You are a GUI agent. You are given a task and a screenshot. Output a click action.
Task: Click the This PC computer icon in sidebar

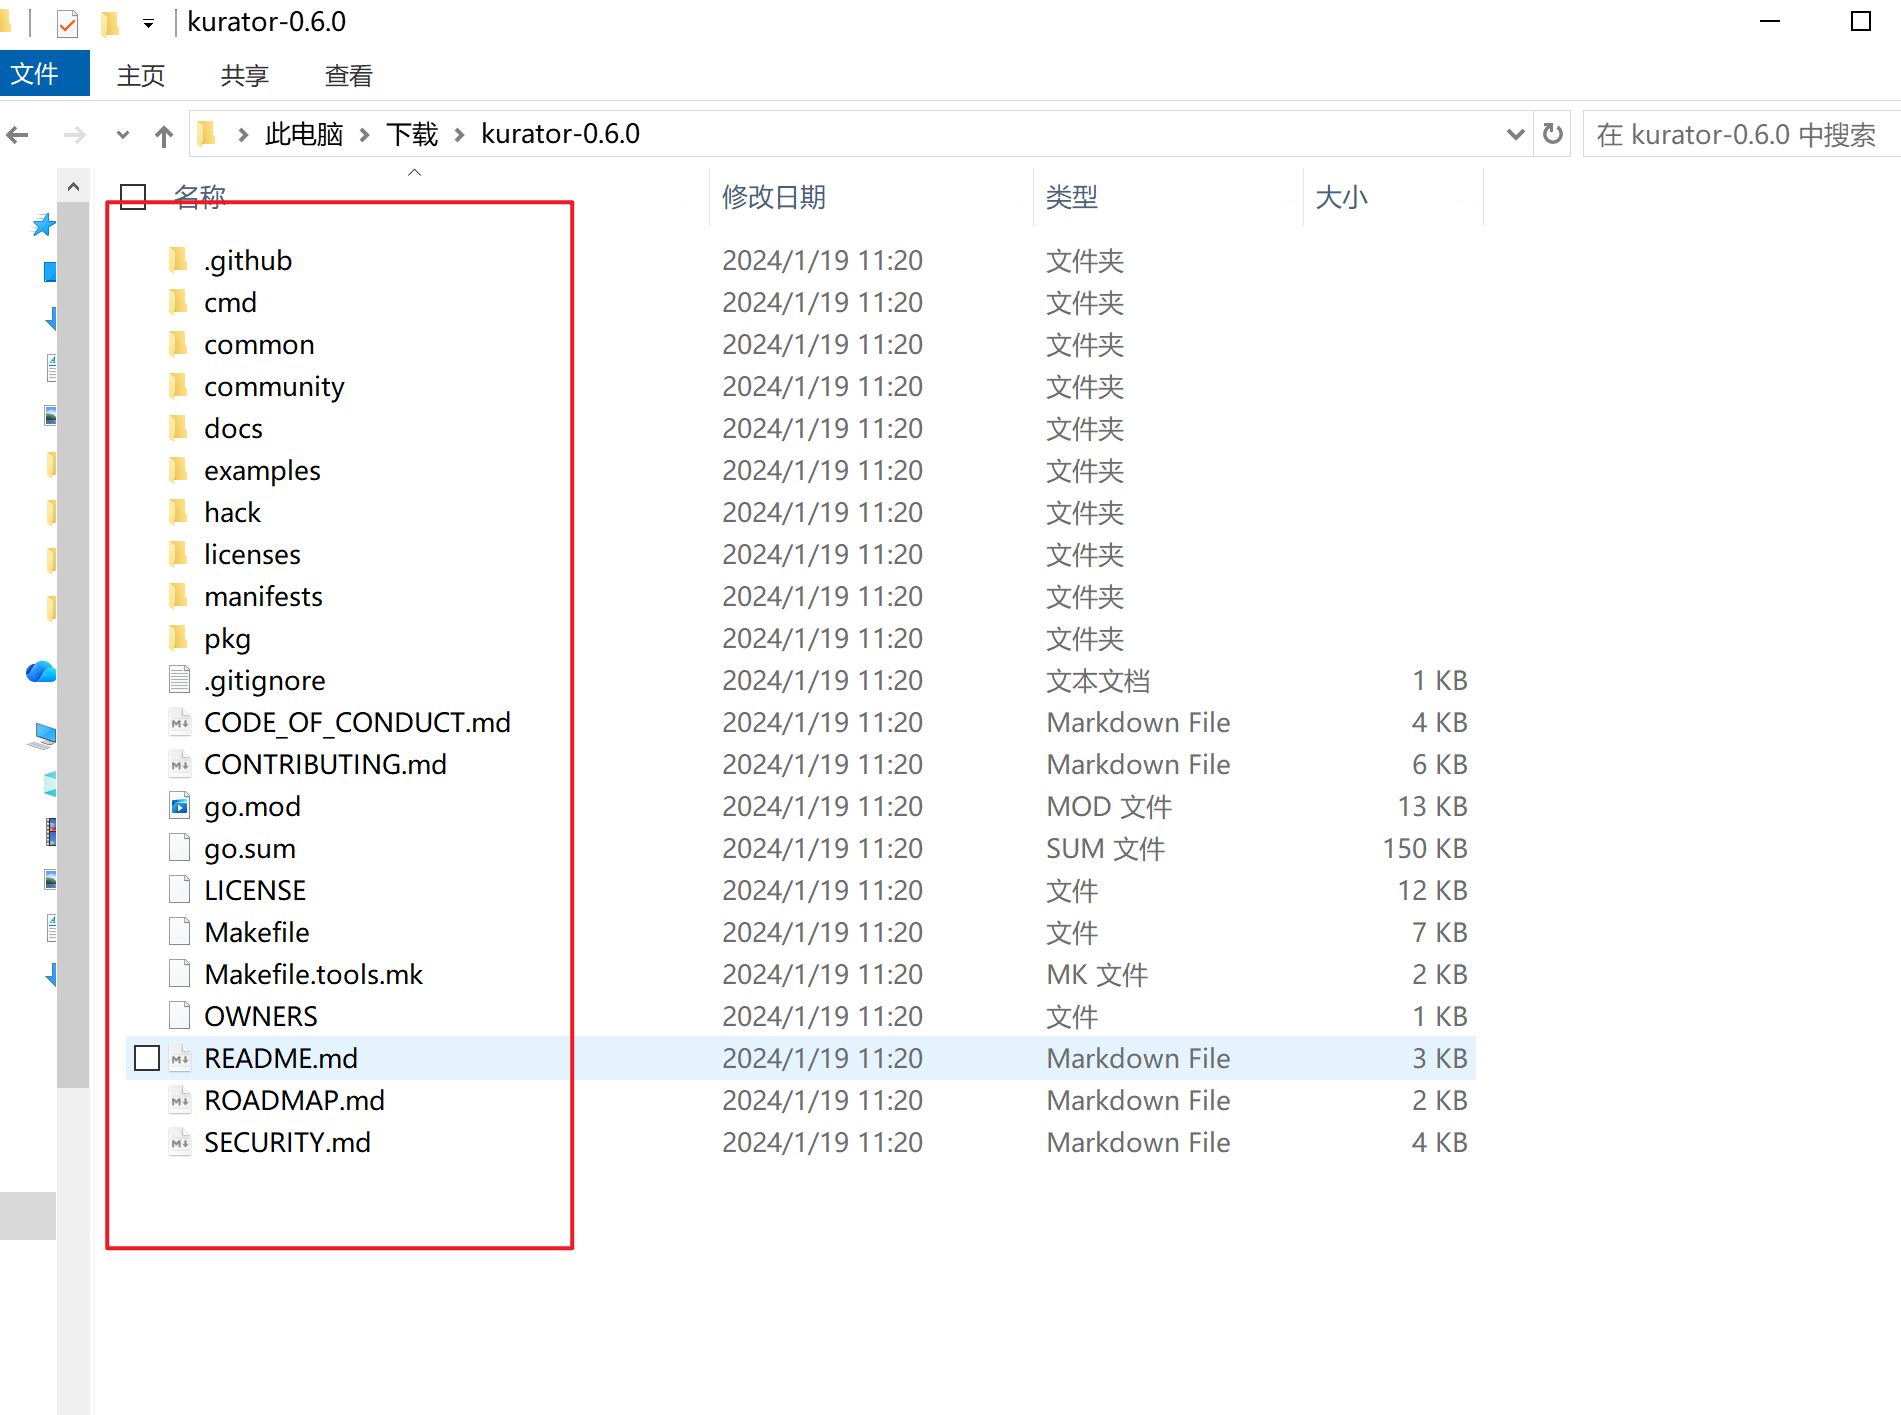point(42,737)
